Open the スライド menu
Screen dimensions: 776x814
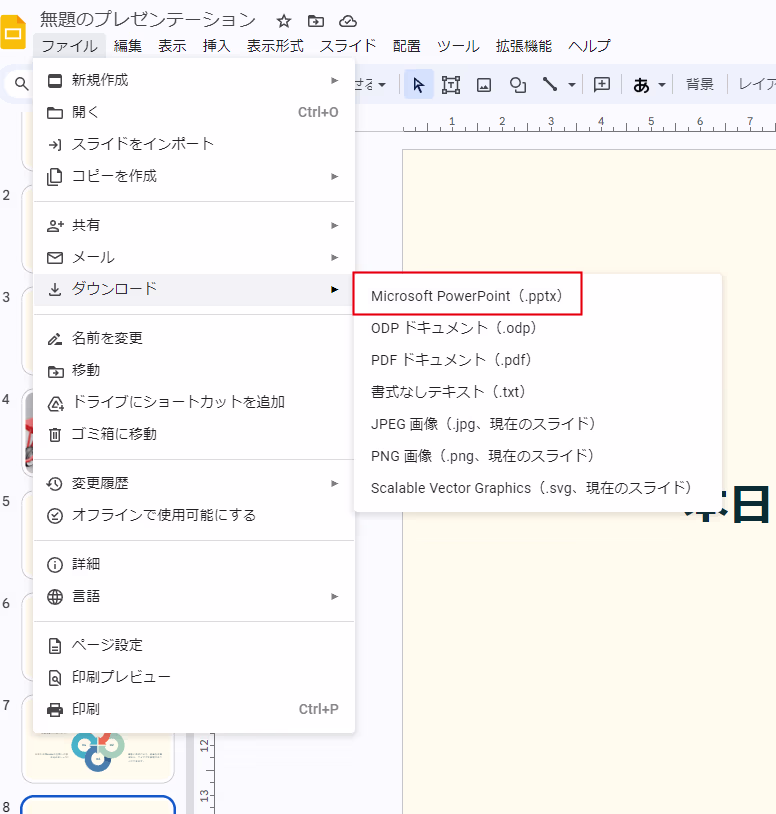click(348, 46)
